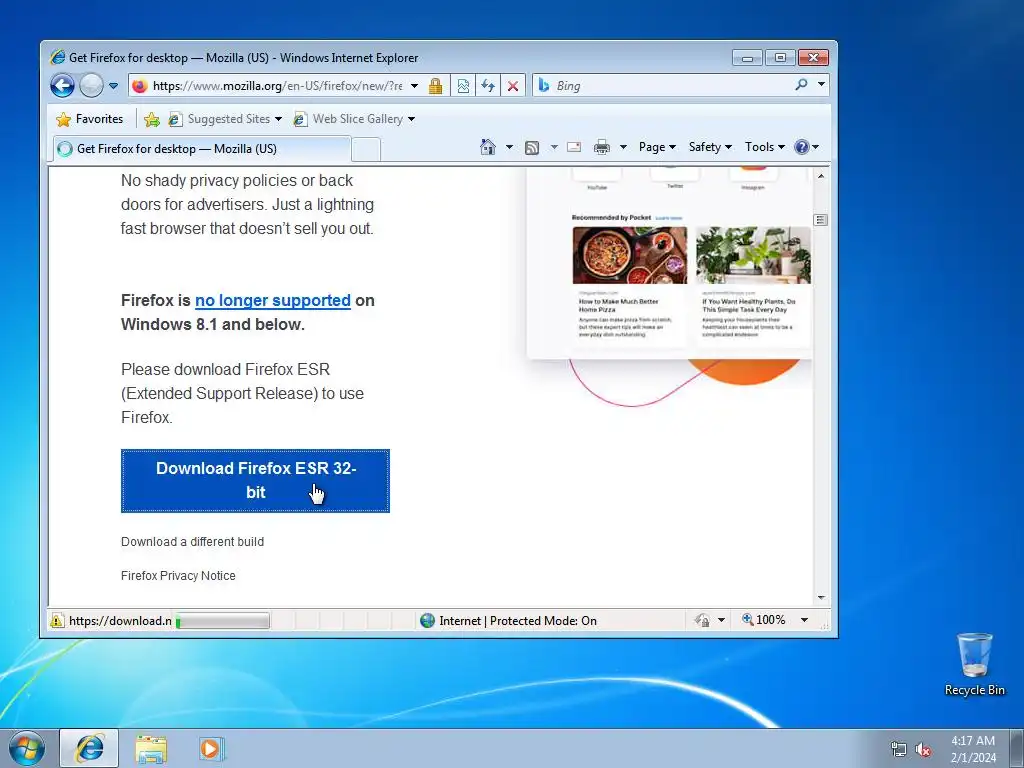Click the houseplants article thumbnail
The image size is (1024, 768).
tap(753, 255)
